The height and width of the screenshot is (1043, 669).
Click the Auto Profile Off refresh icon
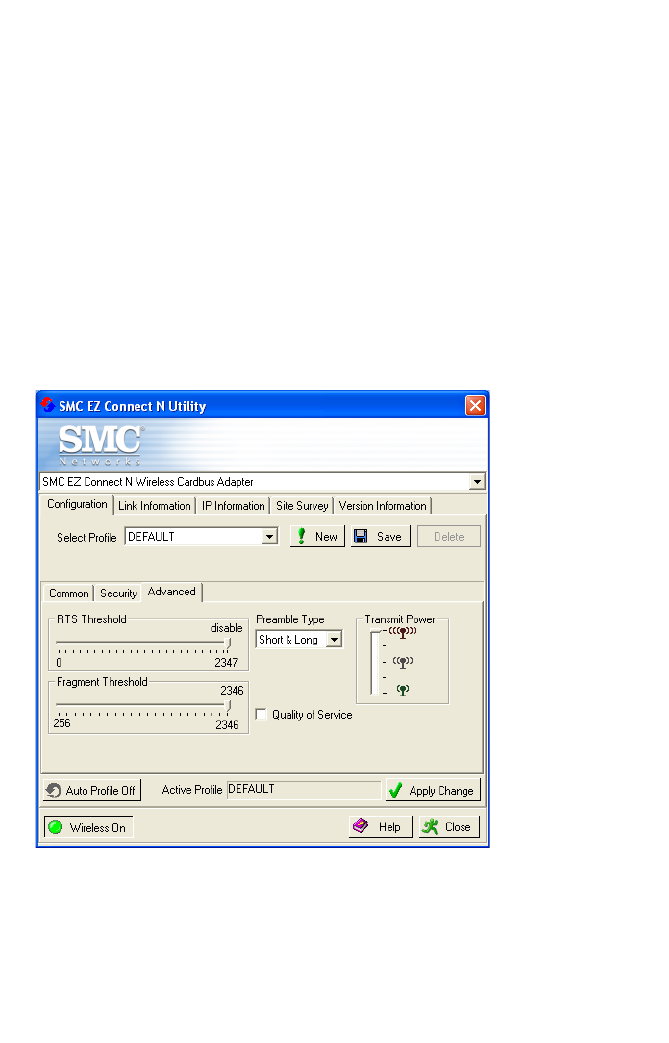(x=53, y=790)
